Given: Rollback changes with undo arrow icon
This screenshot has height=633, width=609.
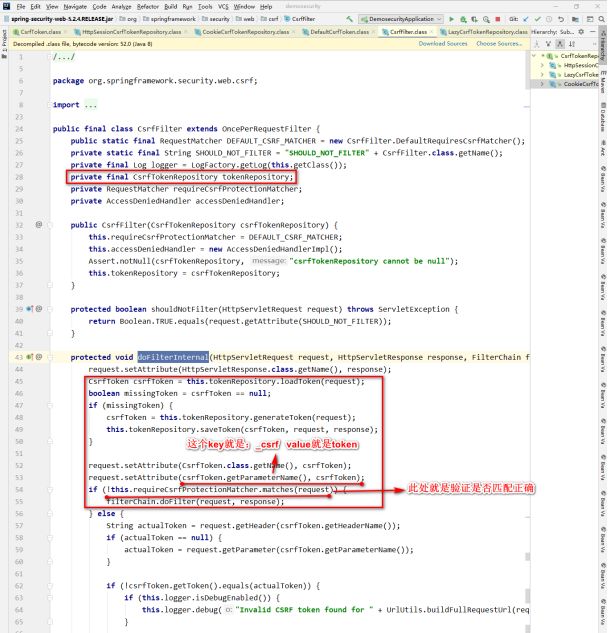Looking at the screenshot, I should pos(561,19).
